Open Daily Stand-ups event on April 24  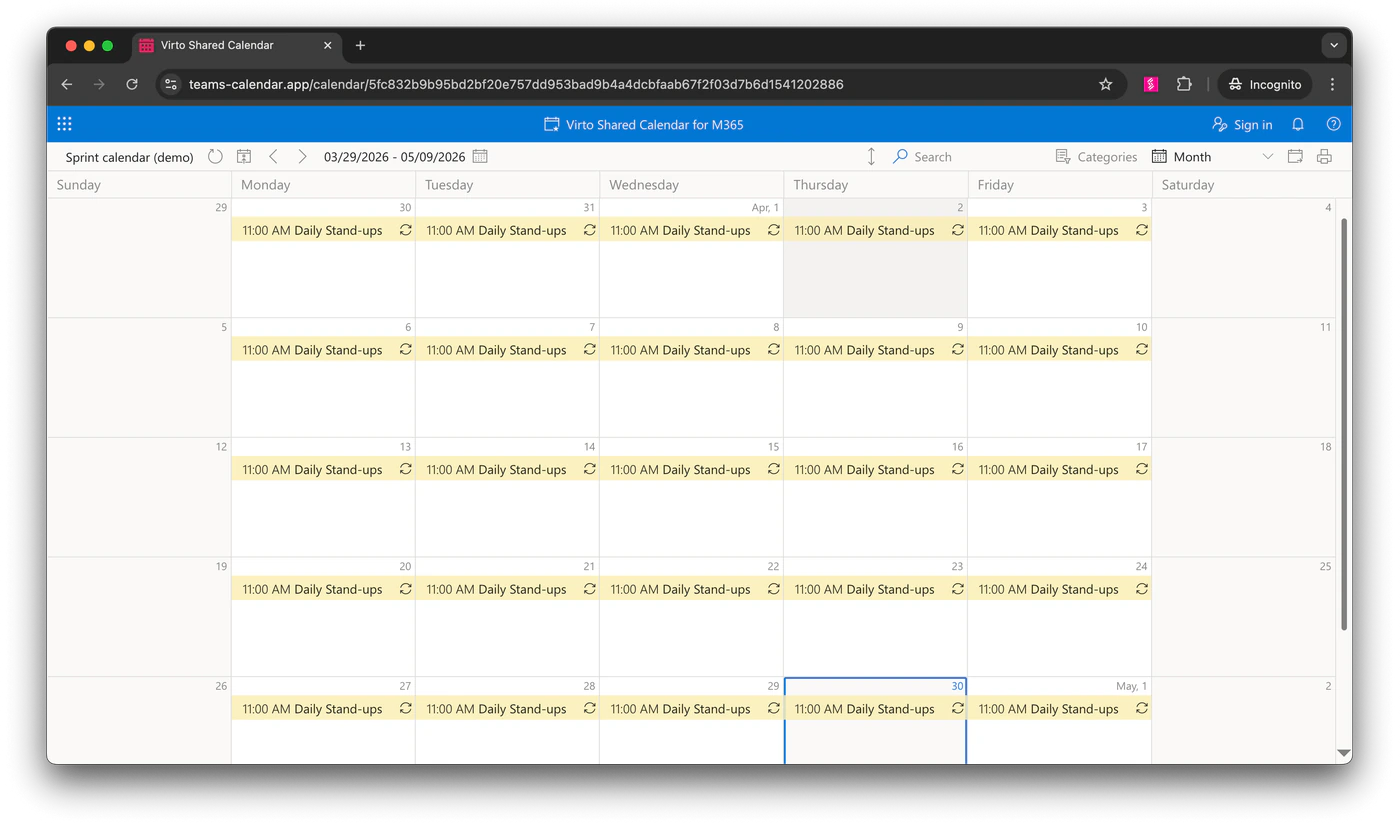coord(1059,589)
